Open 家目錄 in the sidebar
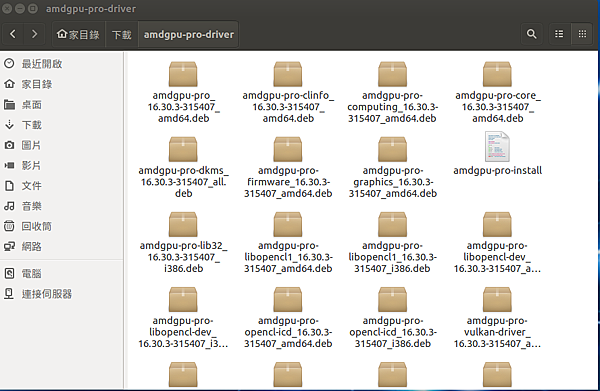This screenshot has width=600, height=391. 61,84
